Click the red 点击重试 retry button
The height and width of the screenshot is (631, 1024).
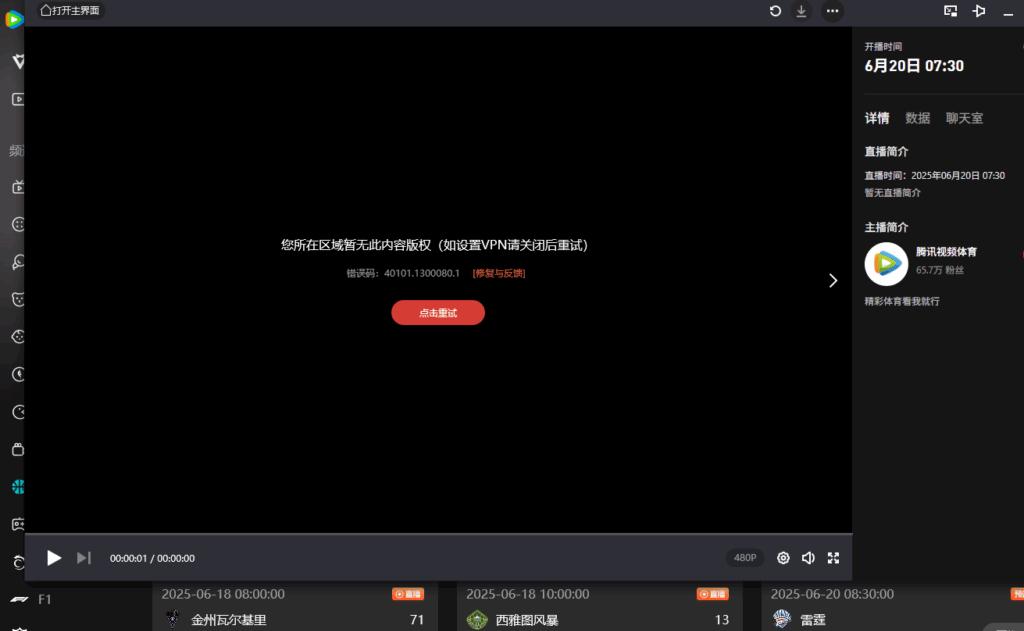[438, 313]
